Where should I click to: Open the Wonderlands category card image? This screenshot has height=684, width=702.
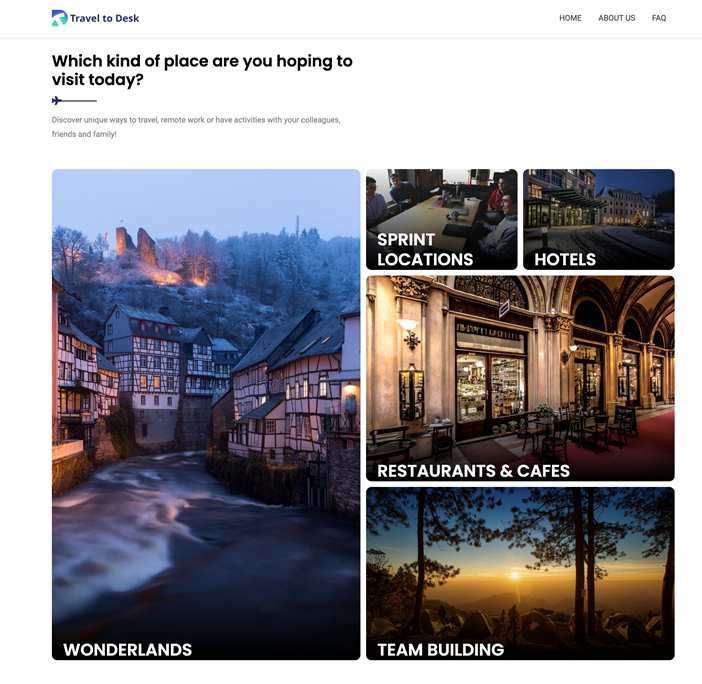point(206,414)
